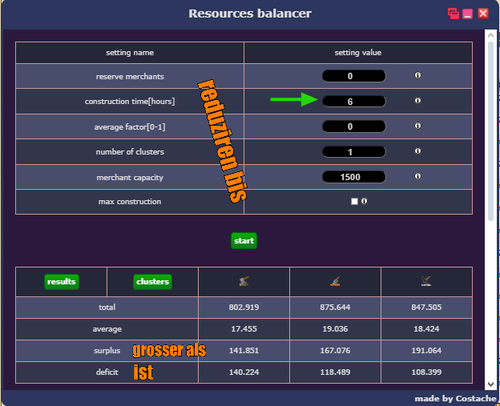Viewport: 500px width, 406px height.
Task: Click the average value 17.455
Action: click(x=244, y=329)
